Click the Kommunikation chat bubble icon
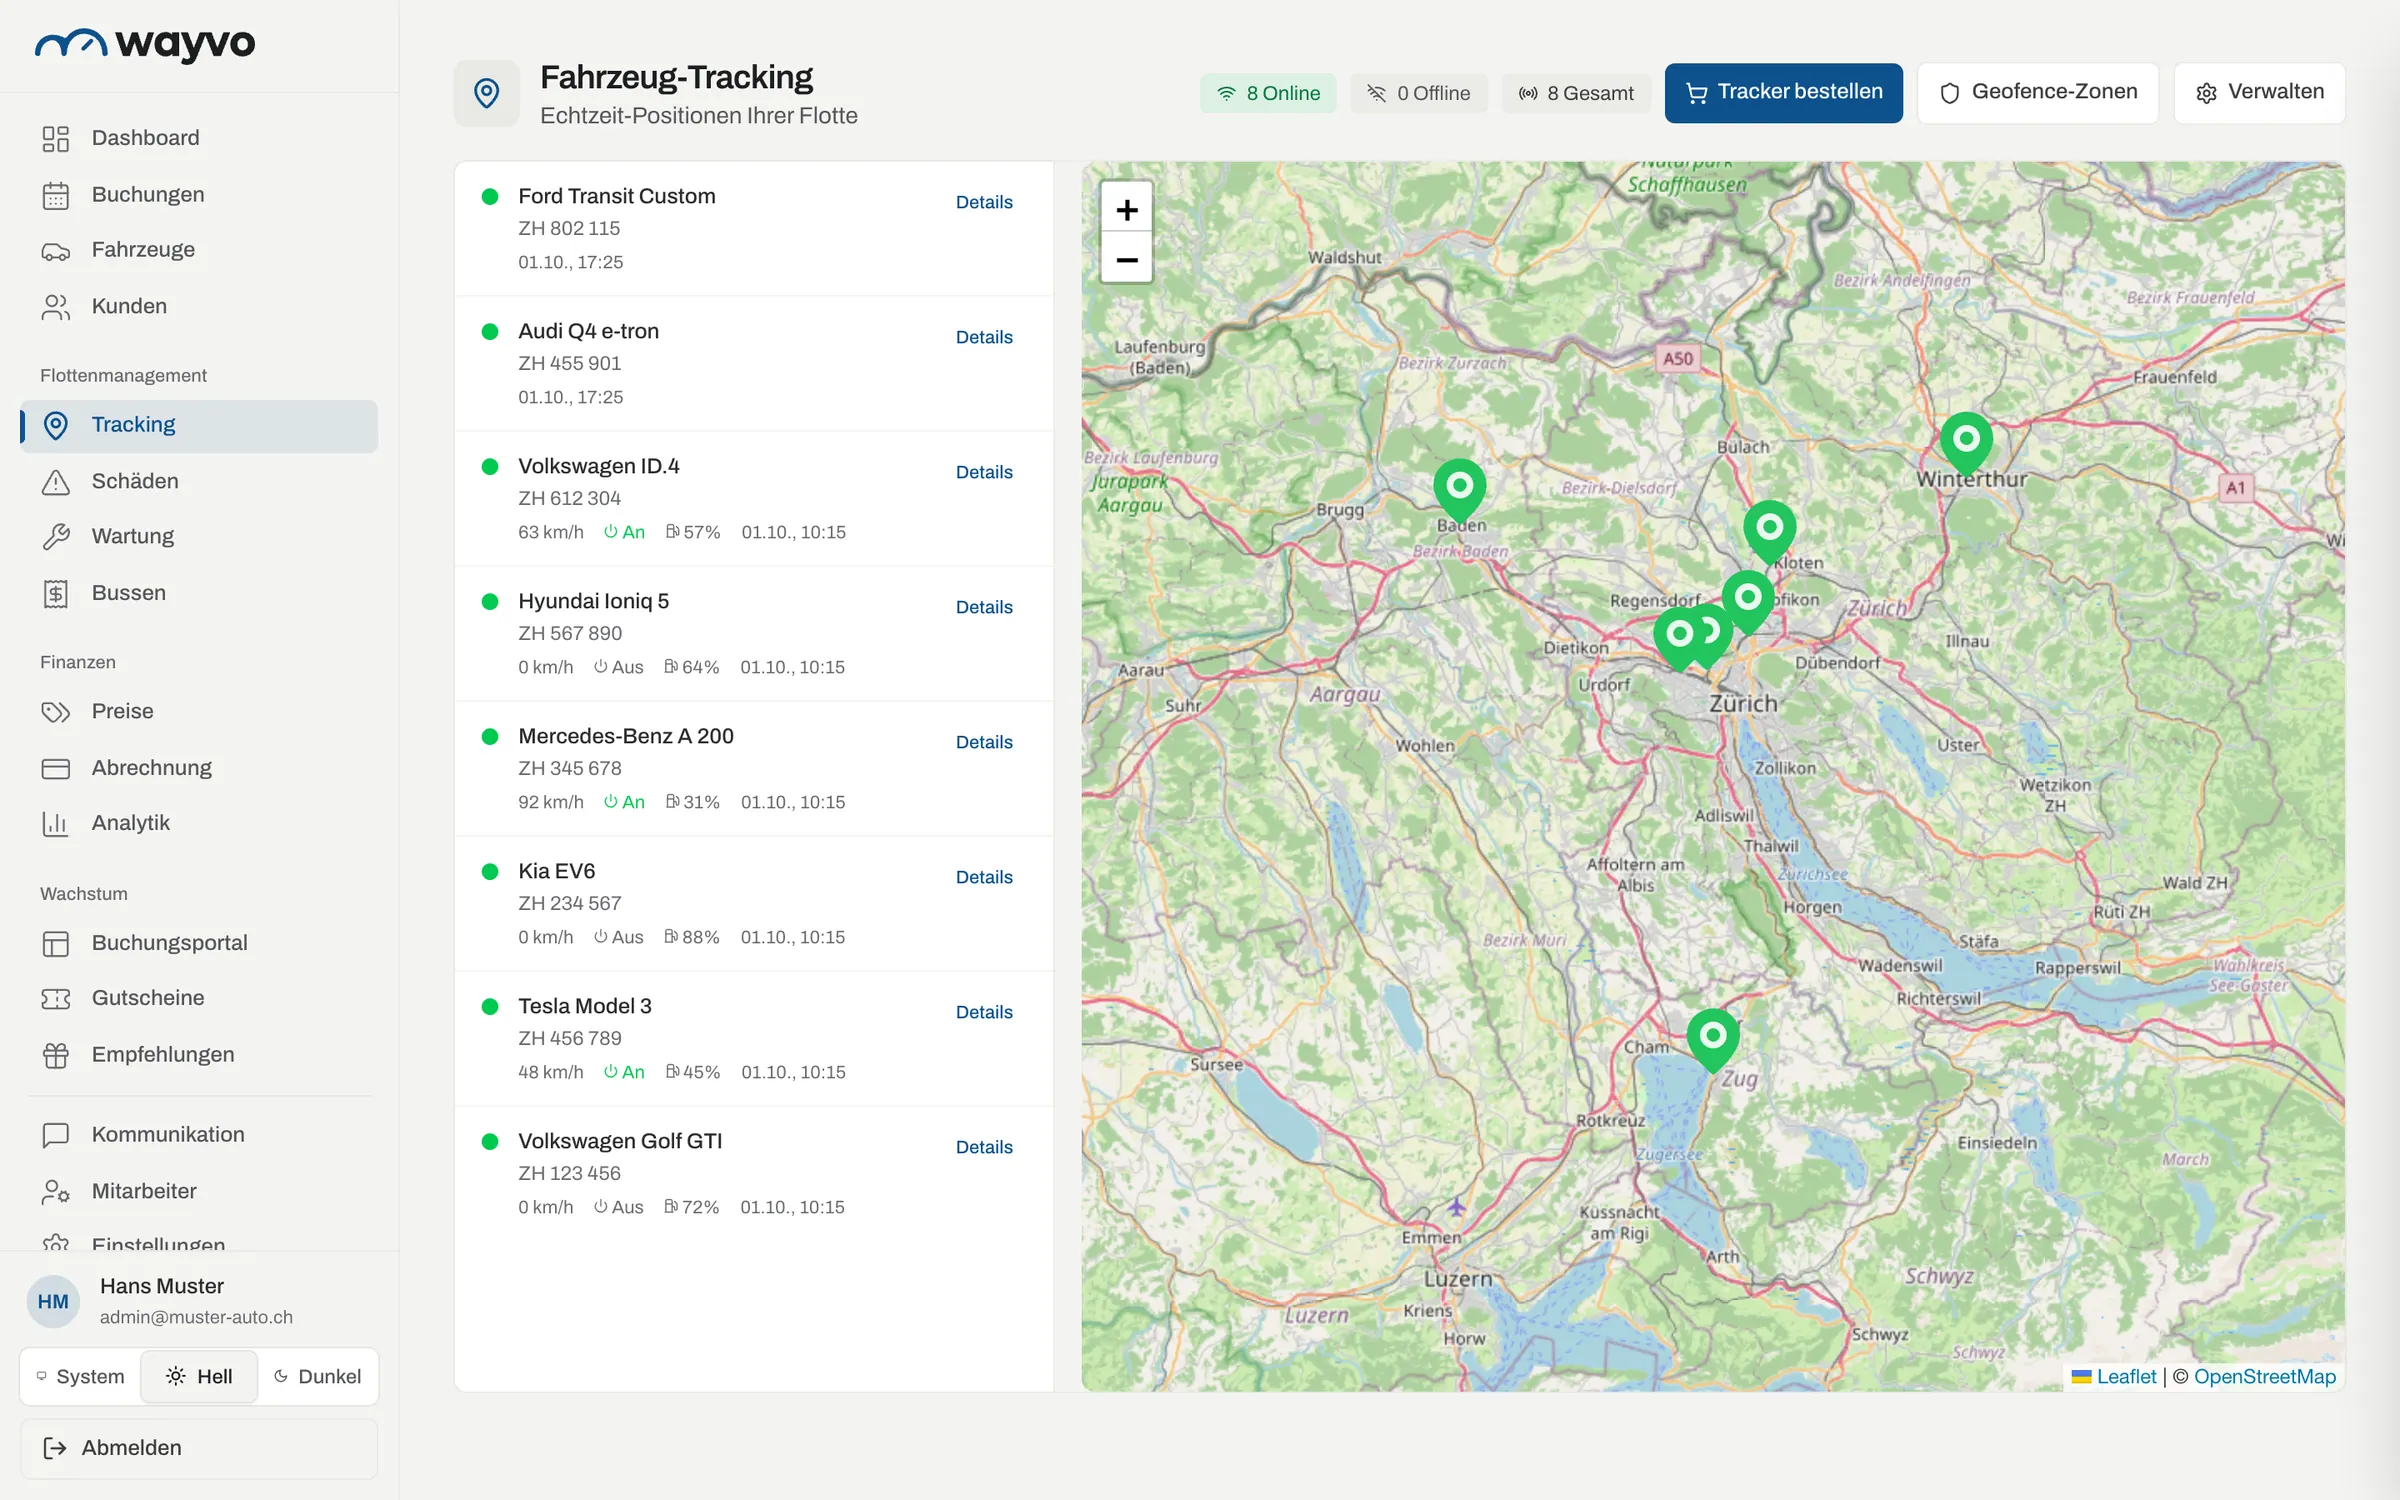The width and height of the screenshot is (2400, 1500). (56, 1135)
